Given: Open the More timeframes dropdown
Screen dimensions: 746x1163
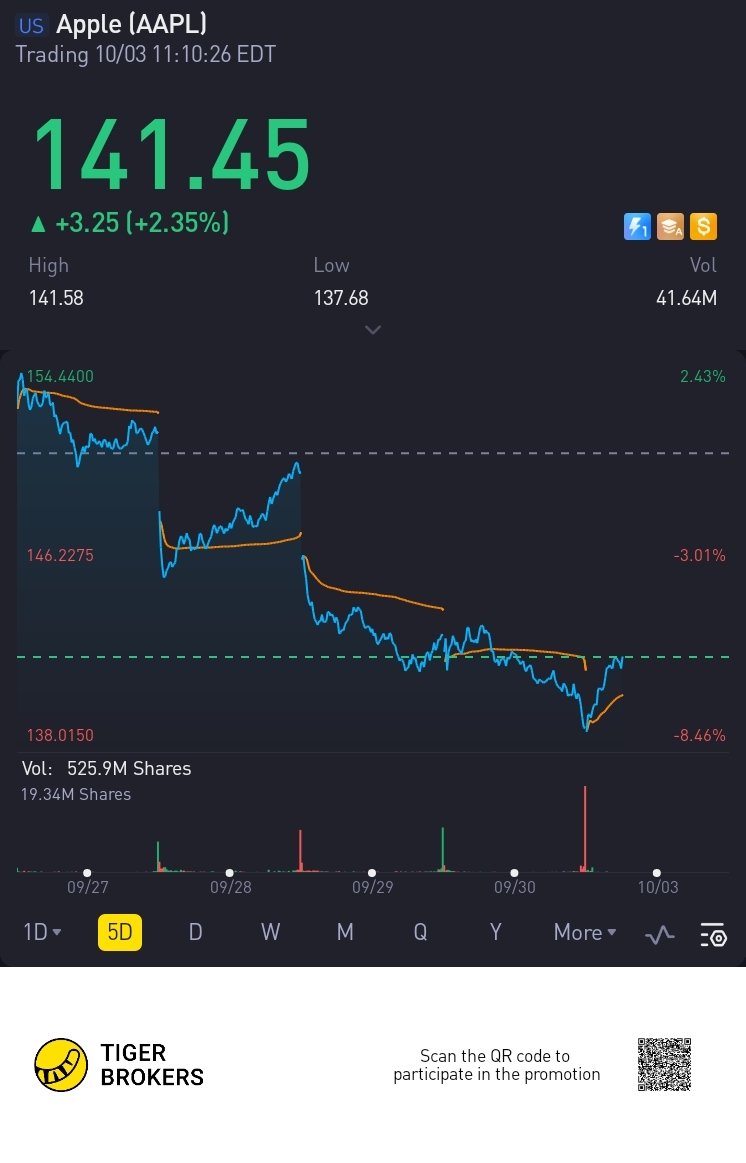Looking at the screenshot, I should pos(585,932).
